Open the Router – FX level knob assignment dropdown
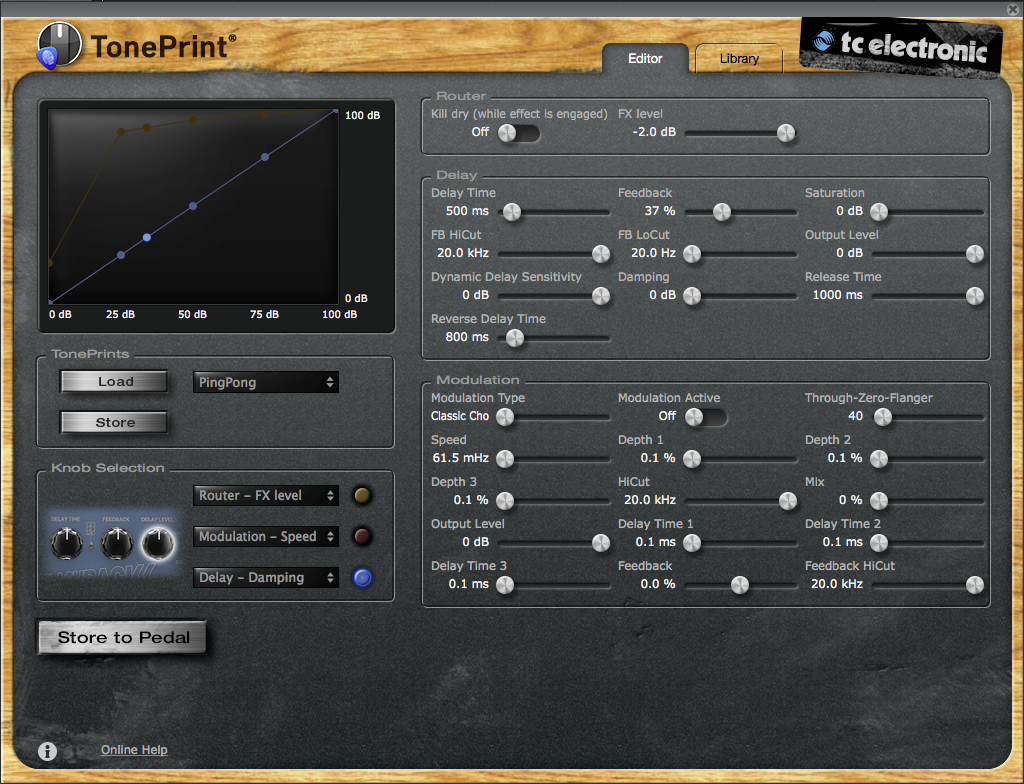Image resolution: width=1024 pixels, height=784 pixels. point(265,495)
